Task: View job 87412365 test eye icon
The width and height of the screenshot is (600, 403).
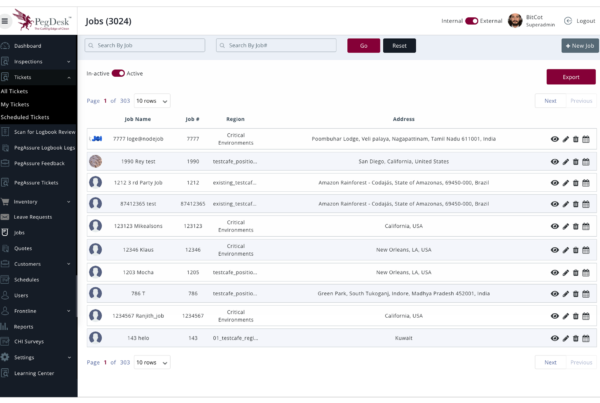Action: [x=554, y=204]
